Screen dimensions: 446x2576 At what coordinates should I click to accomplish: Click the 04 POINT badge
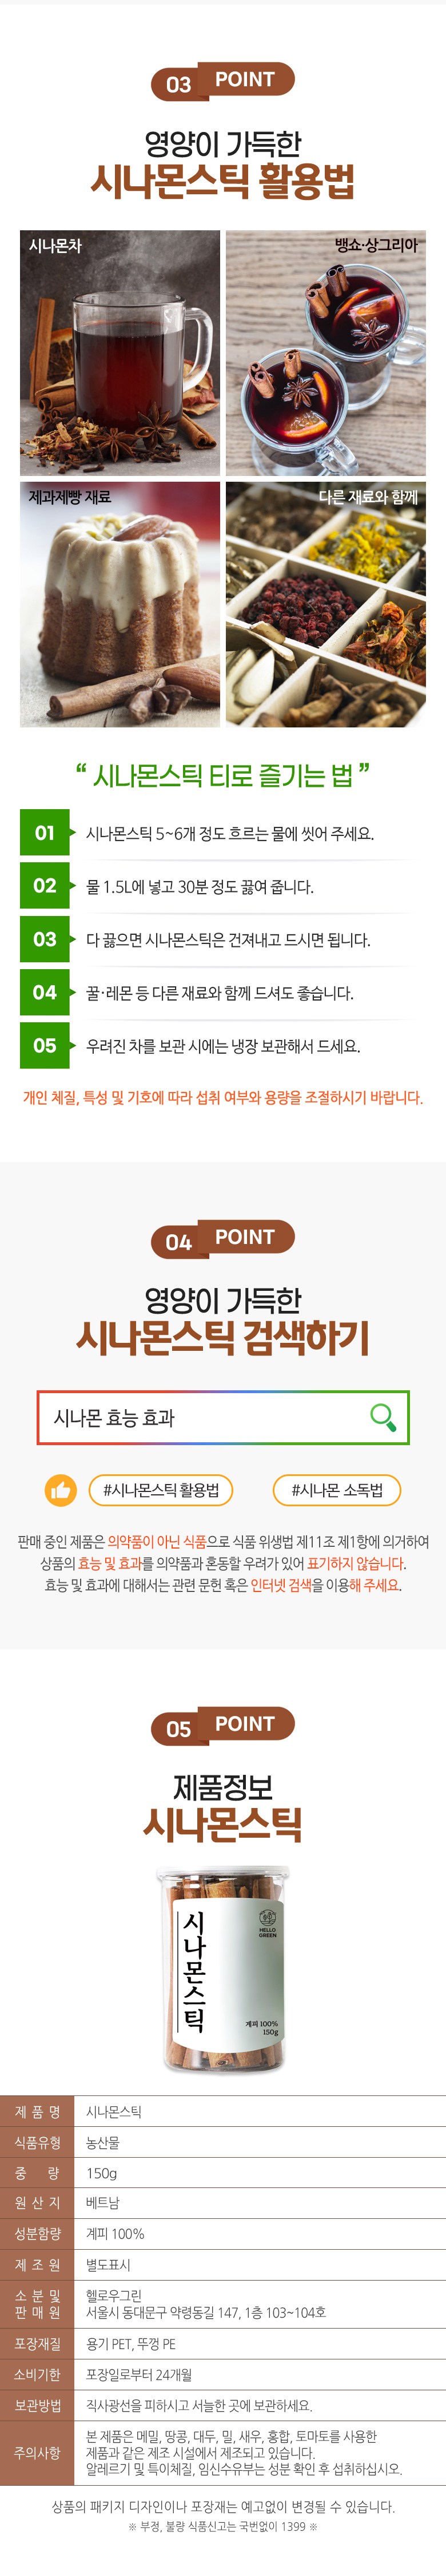pos(223,1239)
